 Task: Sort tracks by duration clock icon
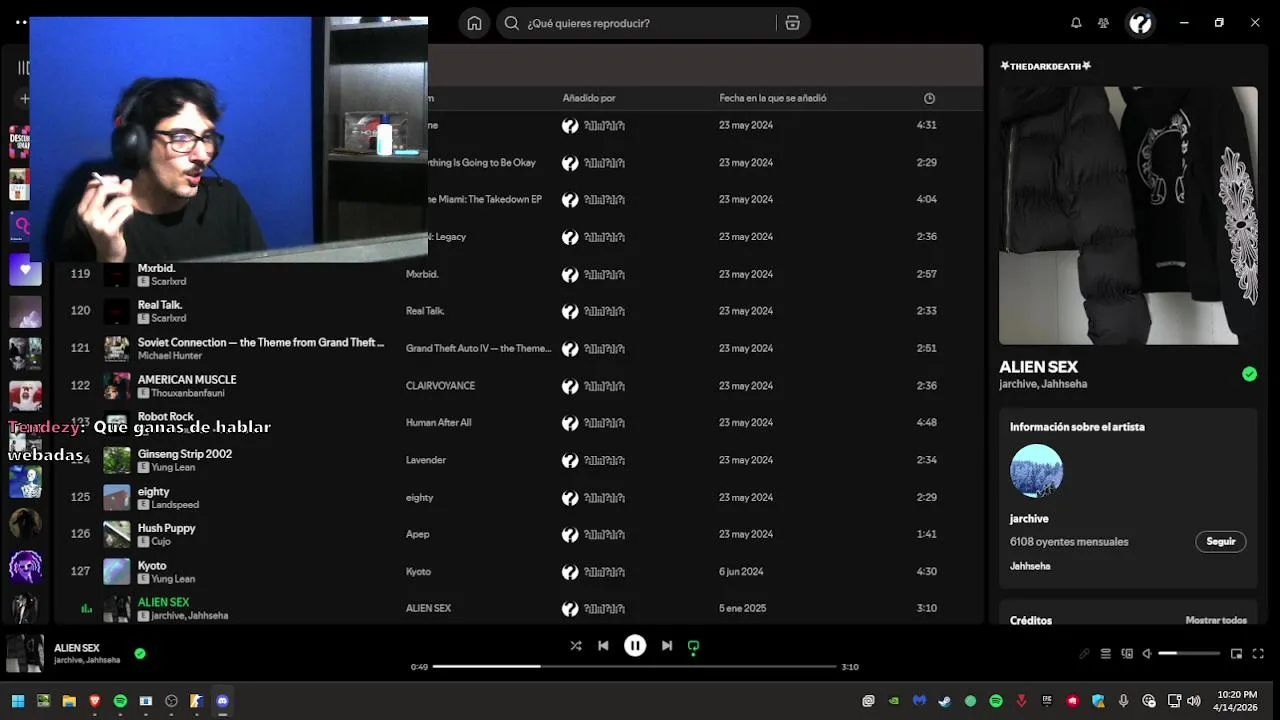929,98
